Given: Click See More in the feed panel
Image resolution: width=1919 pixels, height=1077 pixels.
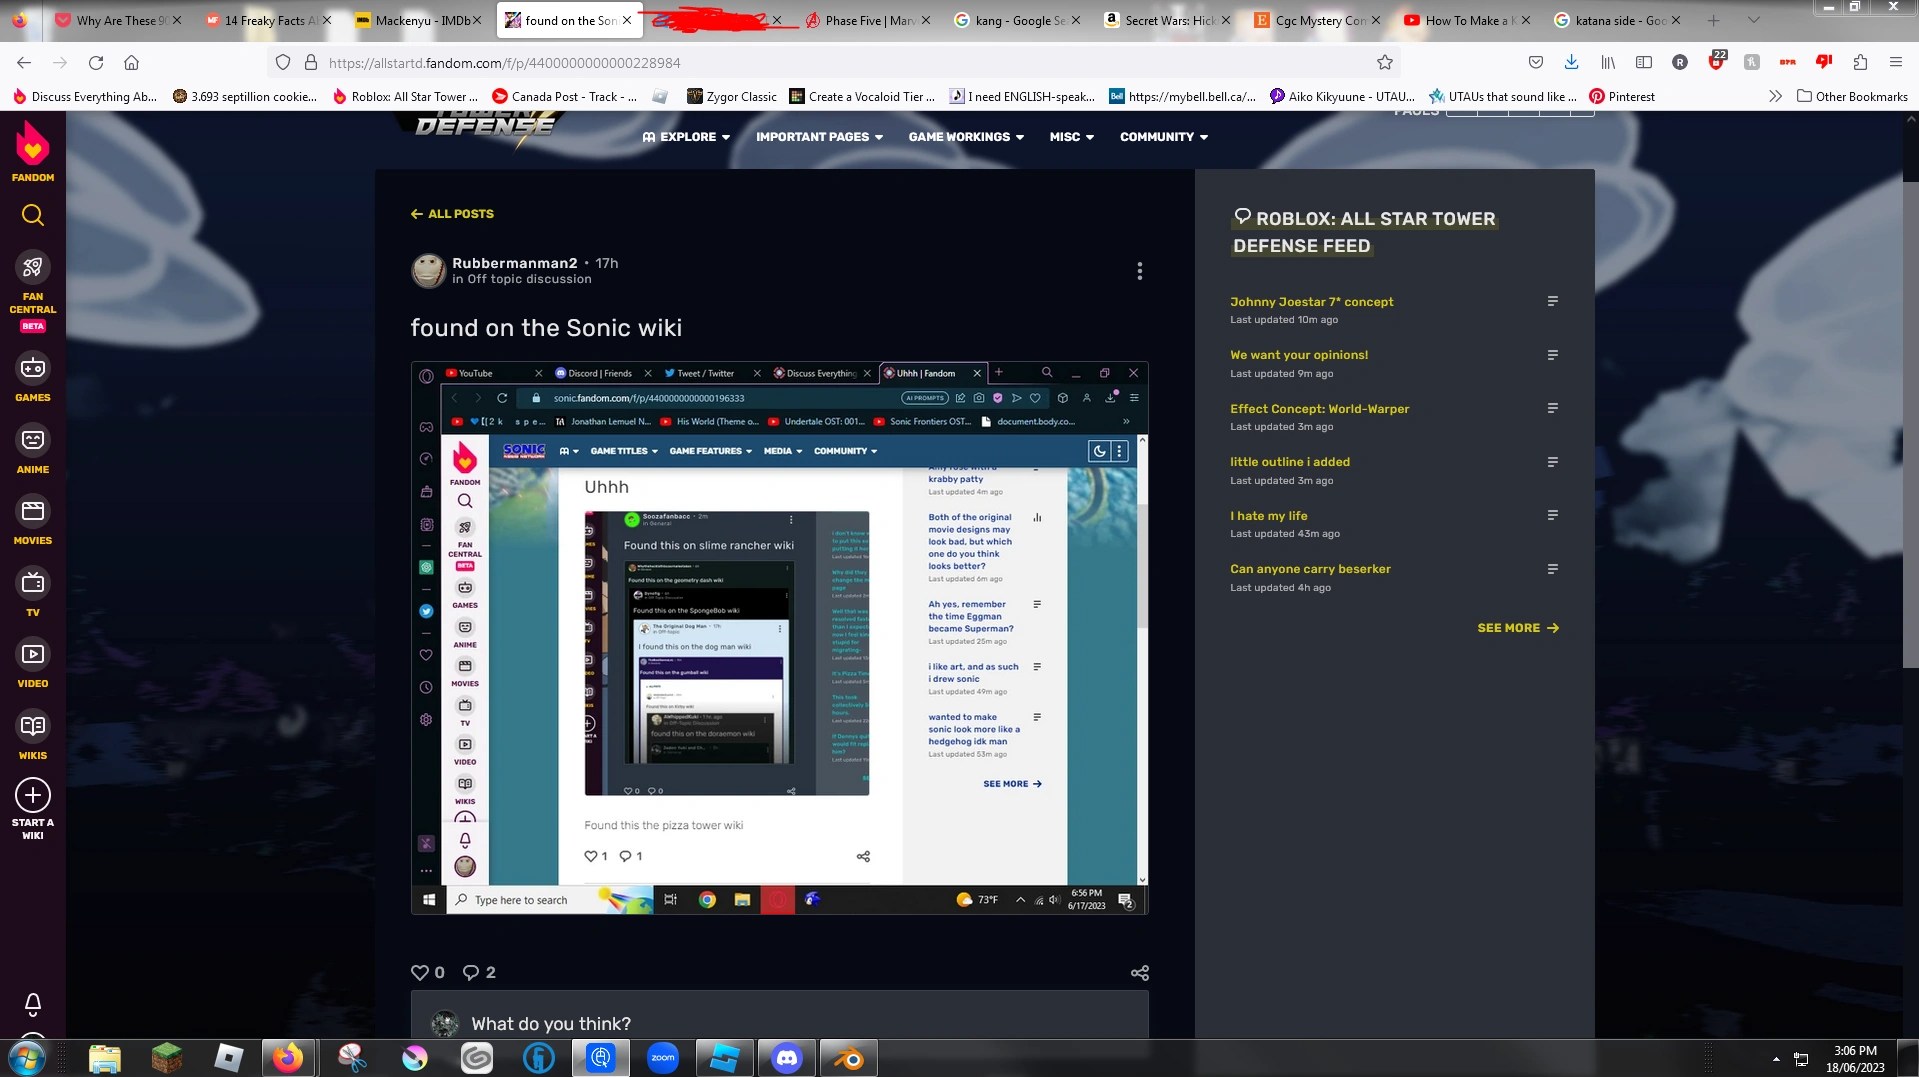Looking at the screenshot, I should pos(1518,628).
